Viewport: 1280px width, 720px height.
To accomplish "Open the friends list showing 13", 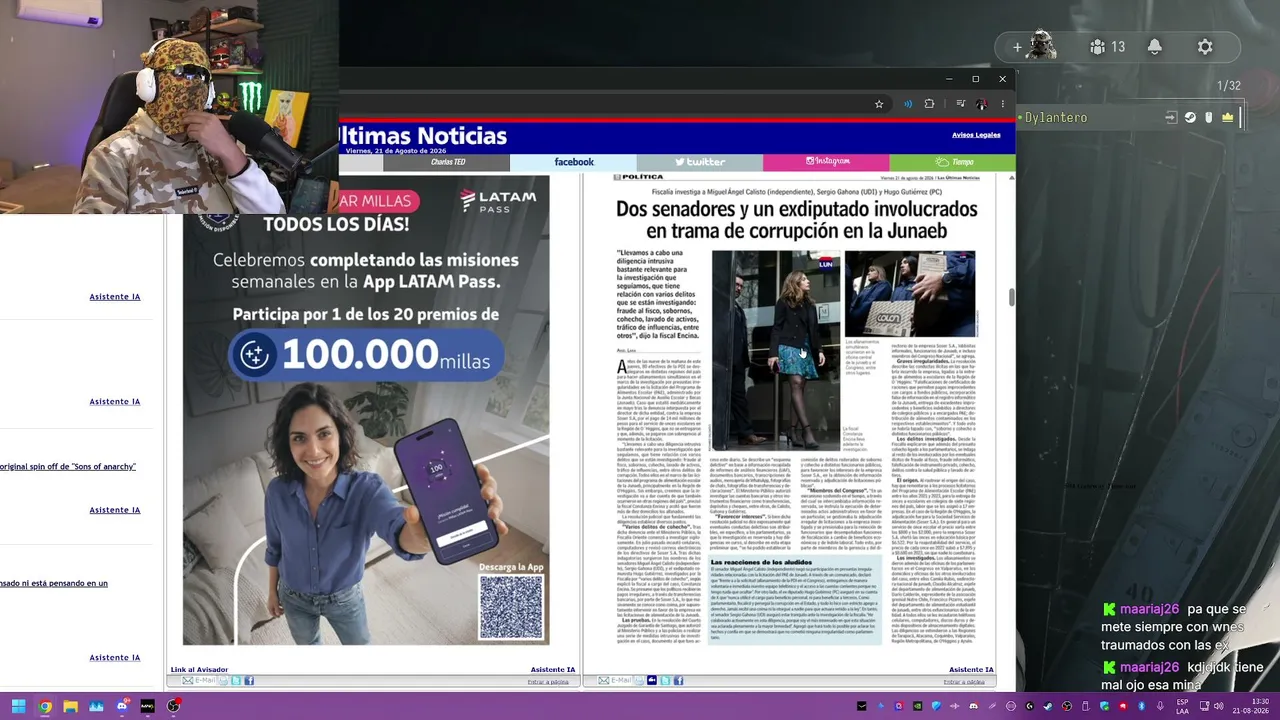I will point(1107,47).
